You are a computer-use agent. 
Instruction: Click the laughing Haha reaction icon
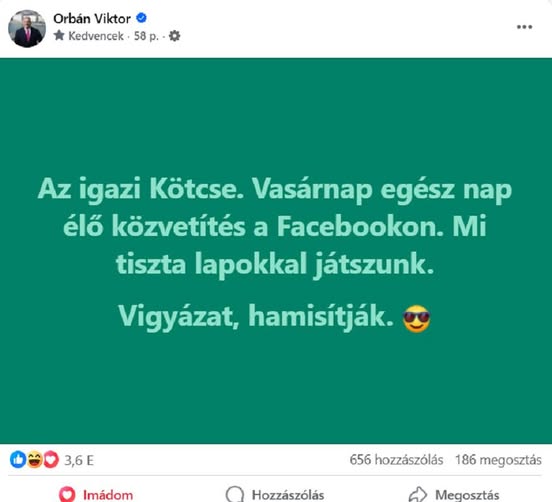coord(34,459)
